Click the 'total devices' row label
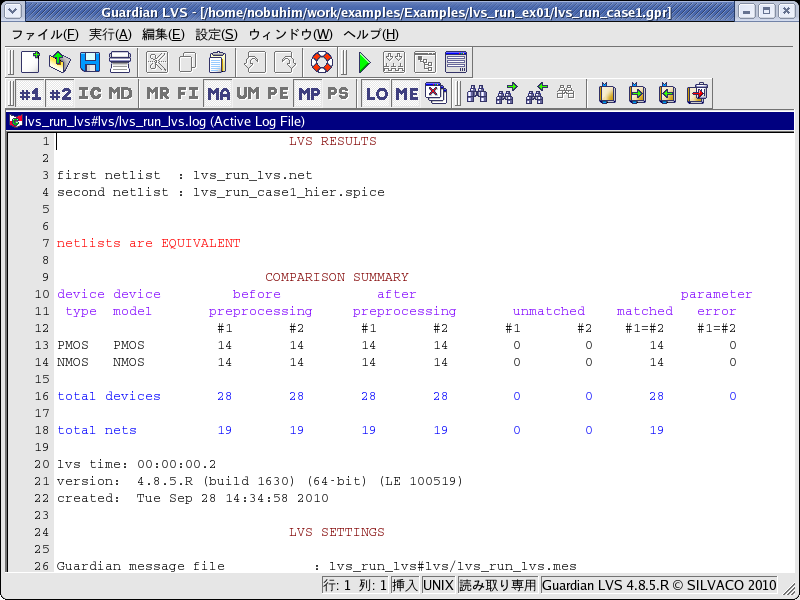The width and height of the screenshot is (800, 600). click(x=109, y=396)
